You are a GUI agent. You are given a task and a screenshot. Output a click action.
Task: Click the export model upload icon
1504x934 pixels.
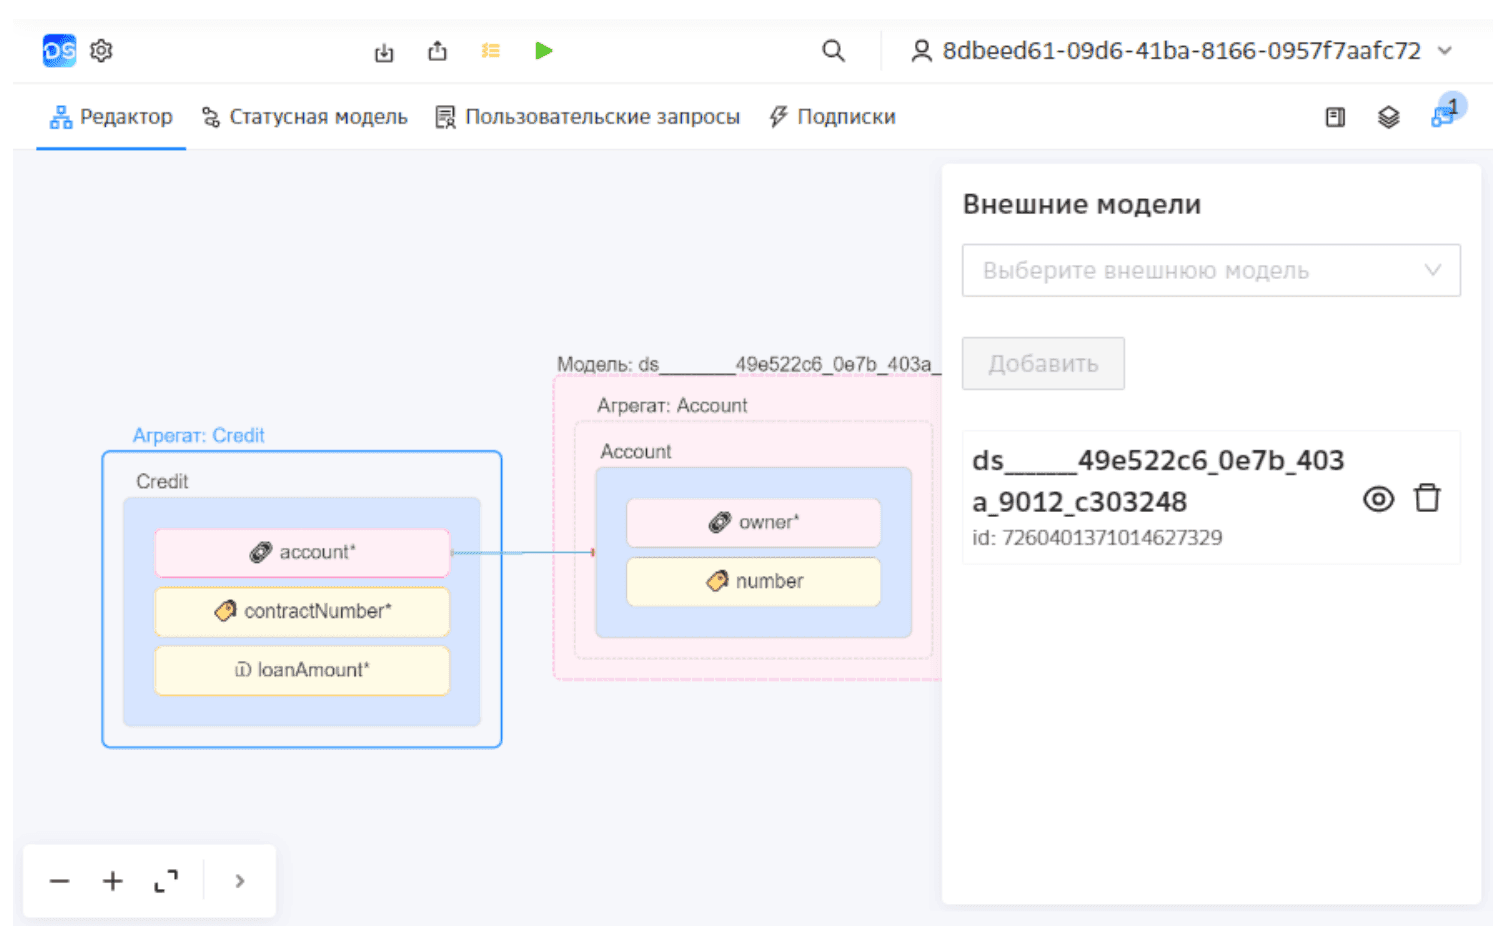[x=437, y=51]
